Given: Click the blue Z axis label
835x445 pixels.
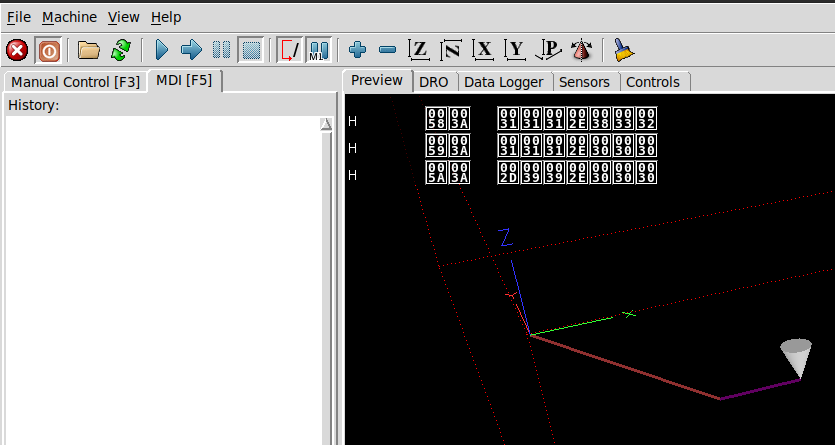Looking at the screenshot, I should click(x=505, y=237).
